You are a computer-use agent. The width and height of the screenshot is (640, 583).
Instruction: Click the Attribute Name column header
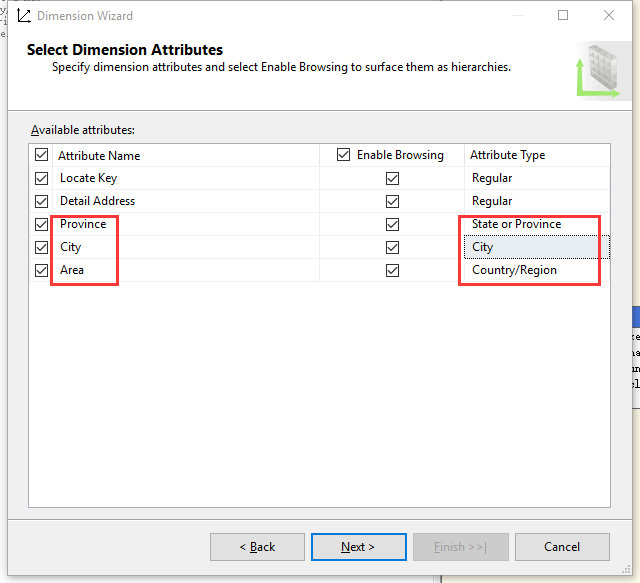(99, 156)
